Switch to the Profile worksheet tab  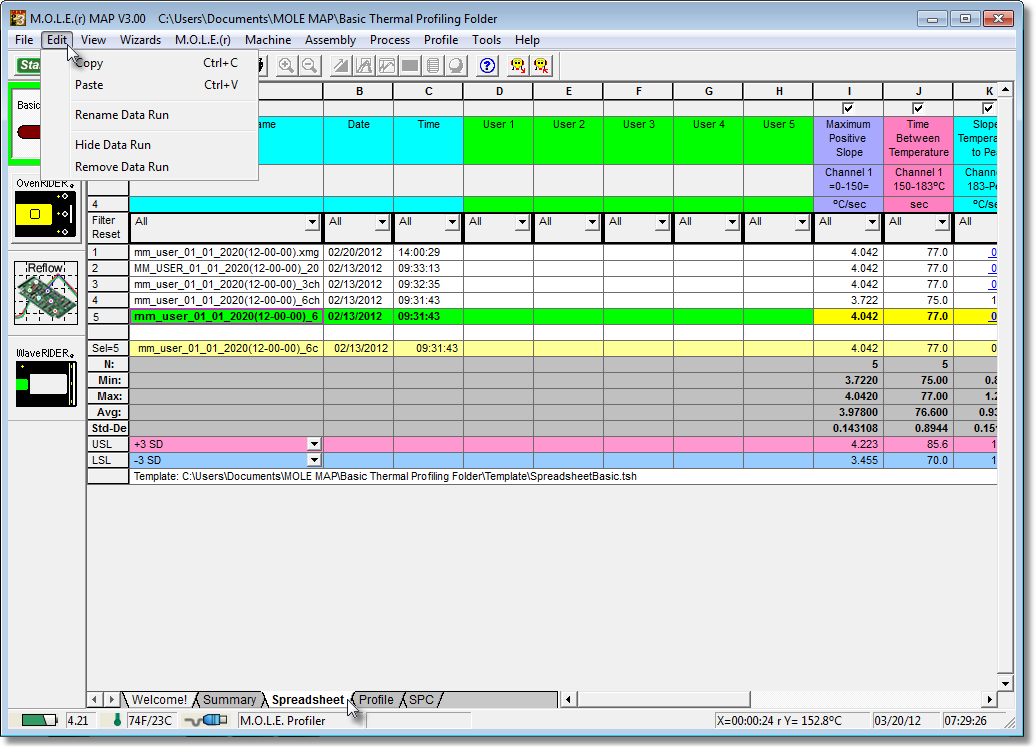[x=376, y=699]
